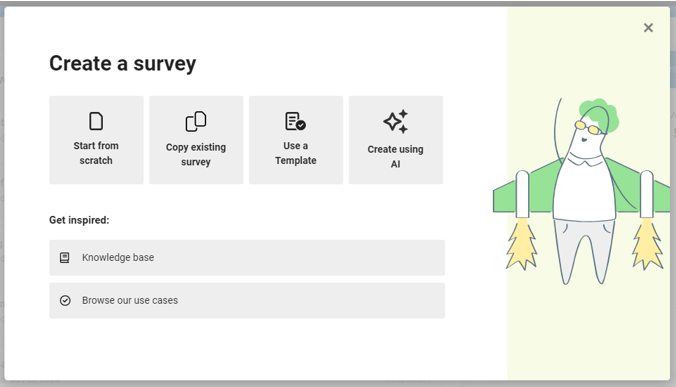The image size is (676, 387).
Task: Open Browse our use cases link
Action: coord(247,300)
